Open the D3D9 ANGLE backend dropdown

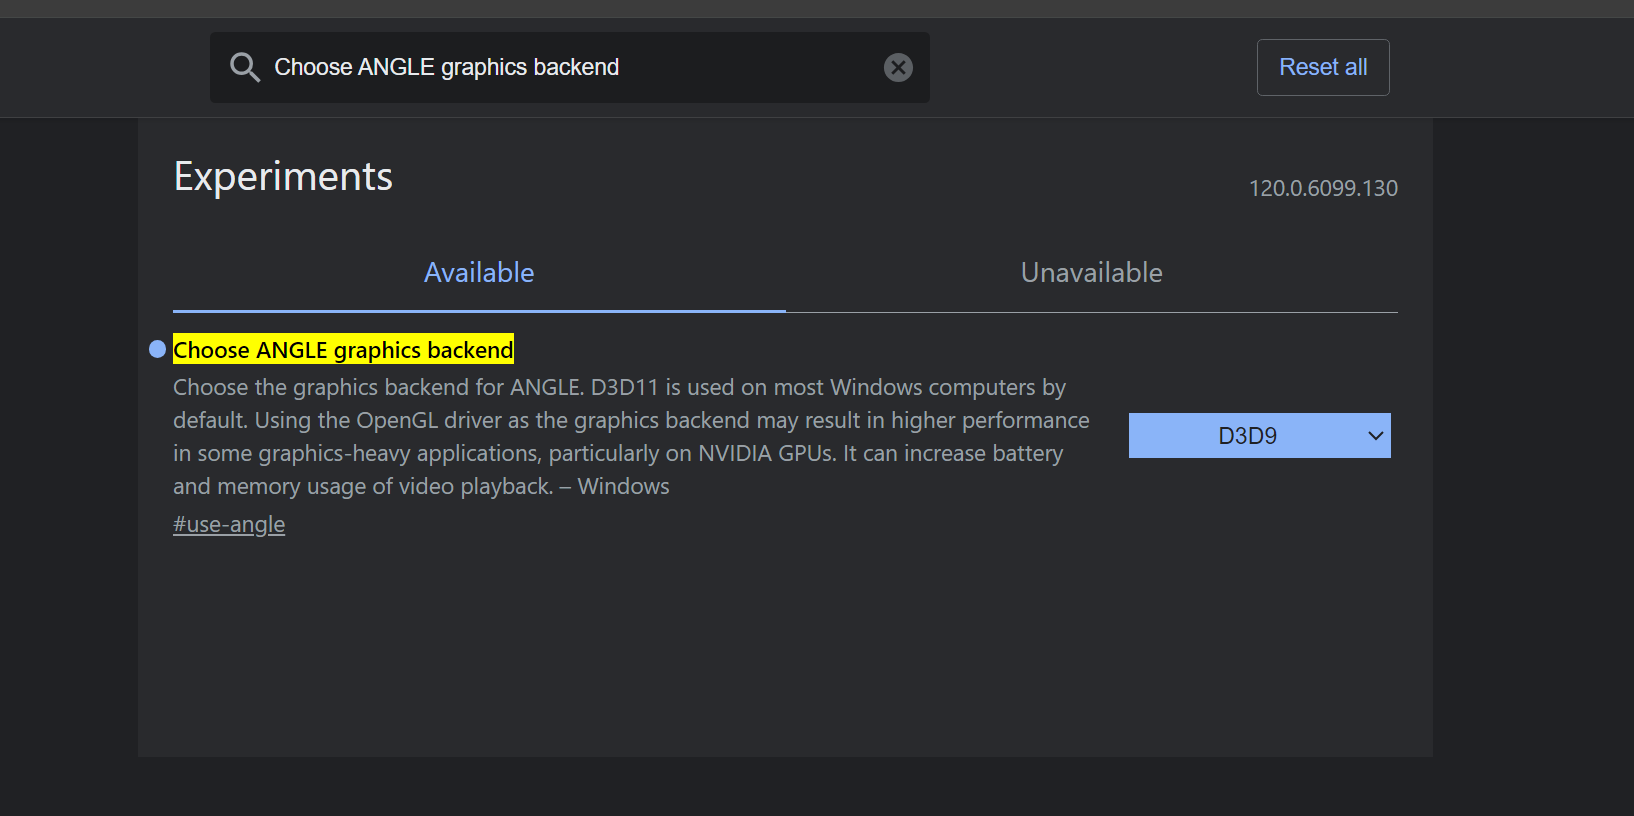pyautogui.click(x=1260, y=436)
